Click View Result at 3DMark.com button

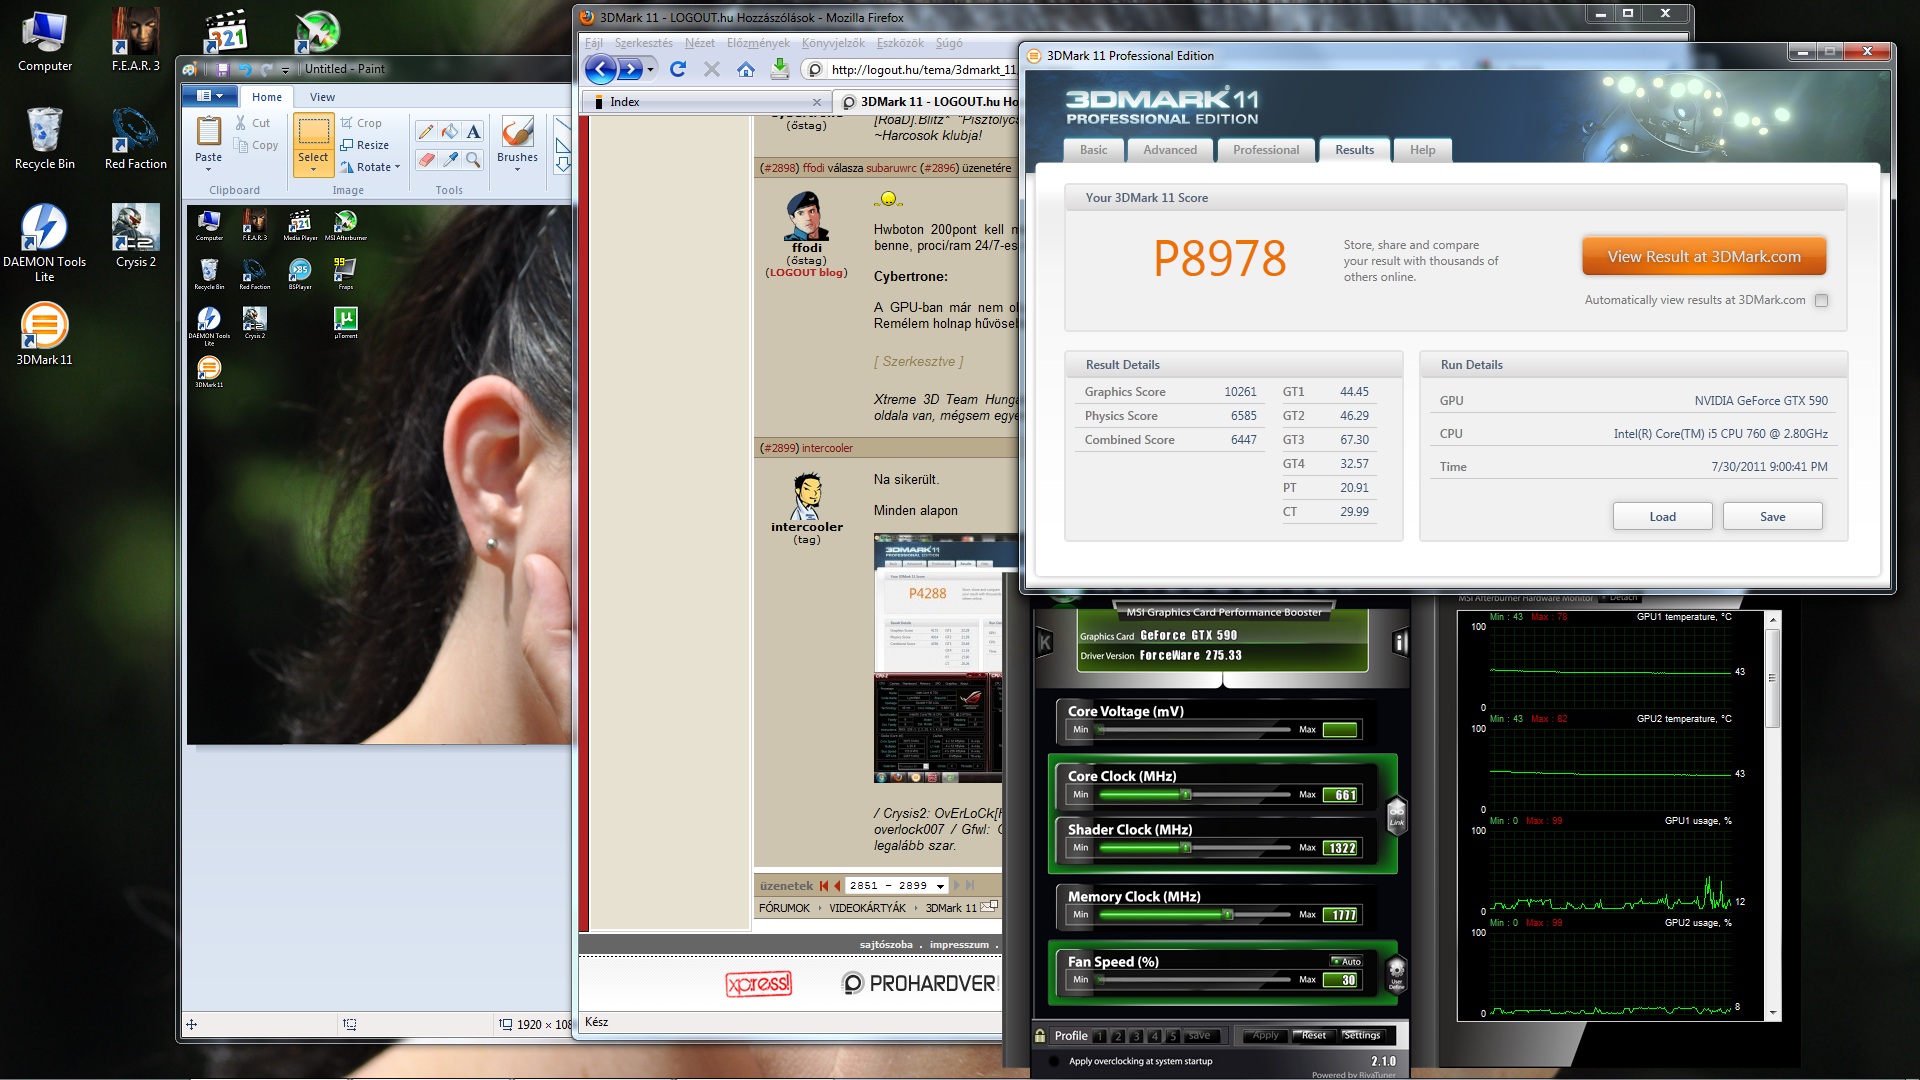1703,257
